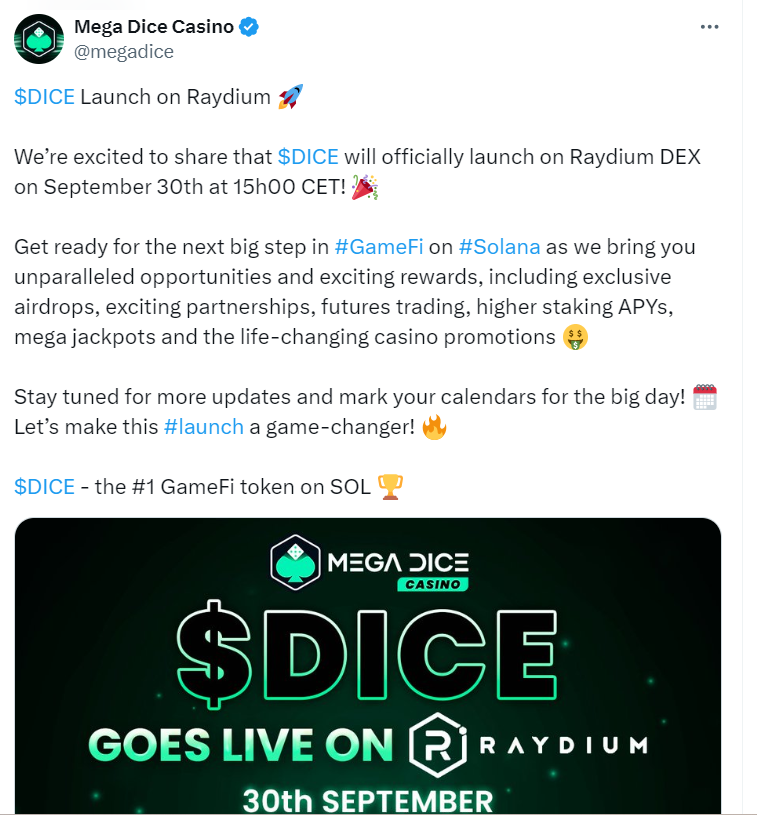Click the 30th September text in the image
The width and height of the screenshot is (757, 815).
[x=366, y=800]
